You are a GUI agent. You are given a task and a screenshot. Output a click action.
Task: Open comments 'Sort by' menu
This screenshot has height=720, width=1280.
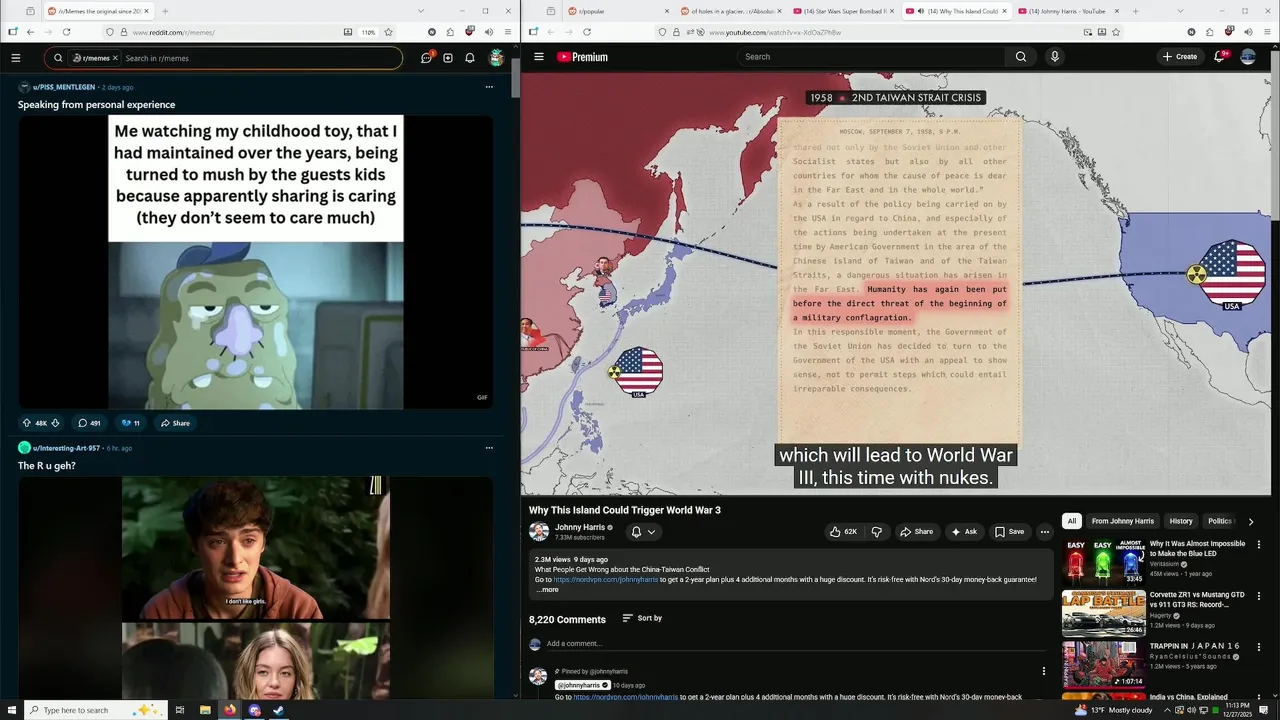point(642,618)
